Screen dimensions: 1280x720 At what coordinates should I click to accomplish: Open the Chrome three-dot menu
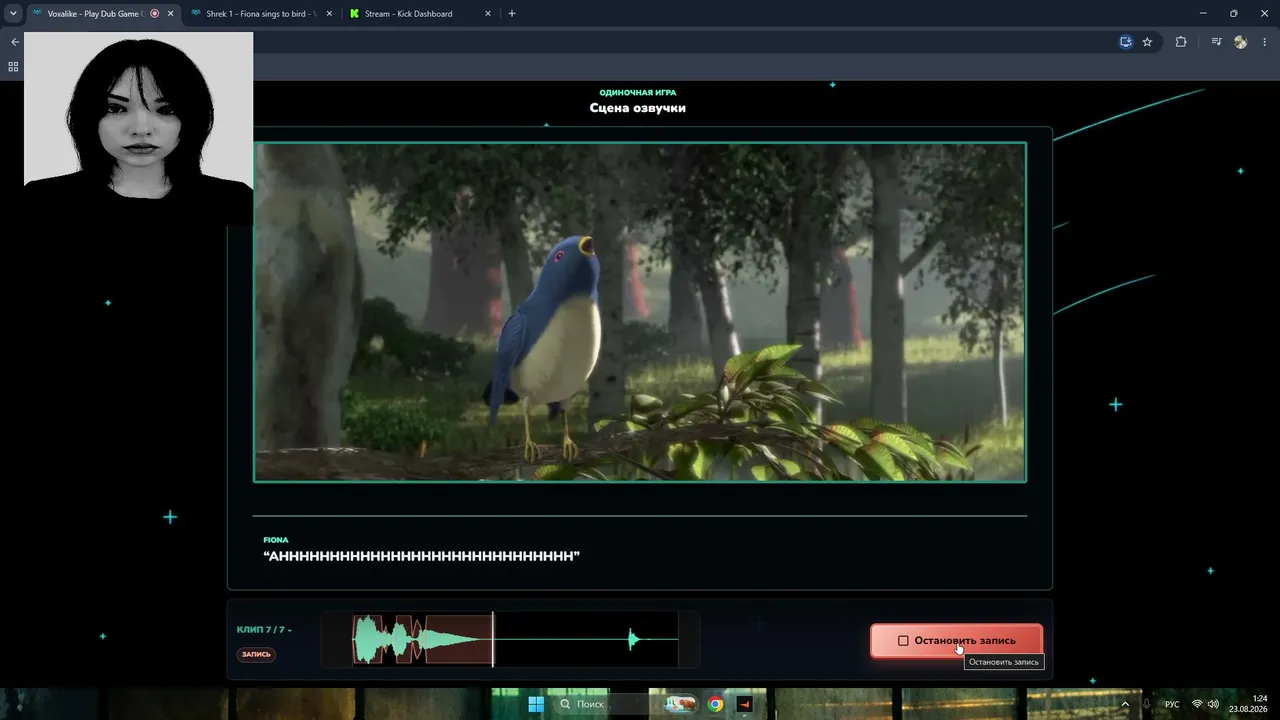point(1266,42)
